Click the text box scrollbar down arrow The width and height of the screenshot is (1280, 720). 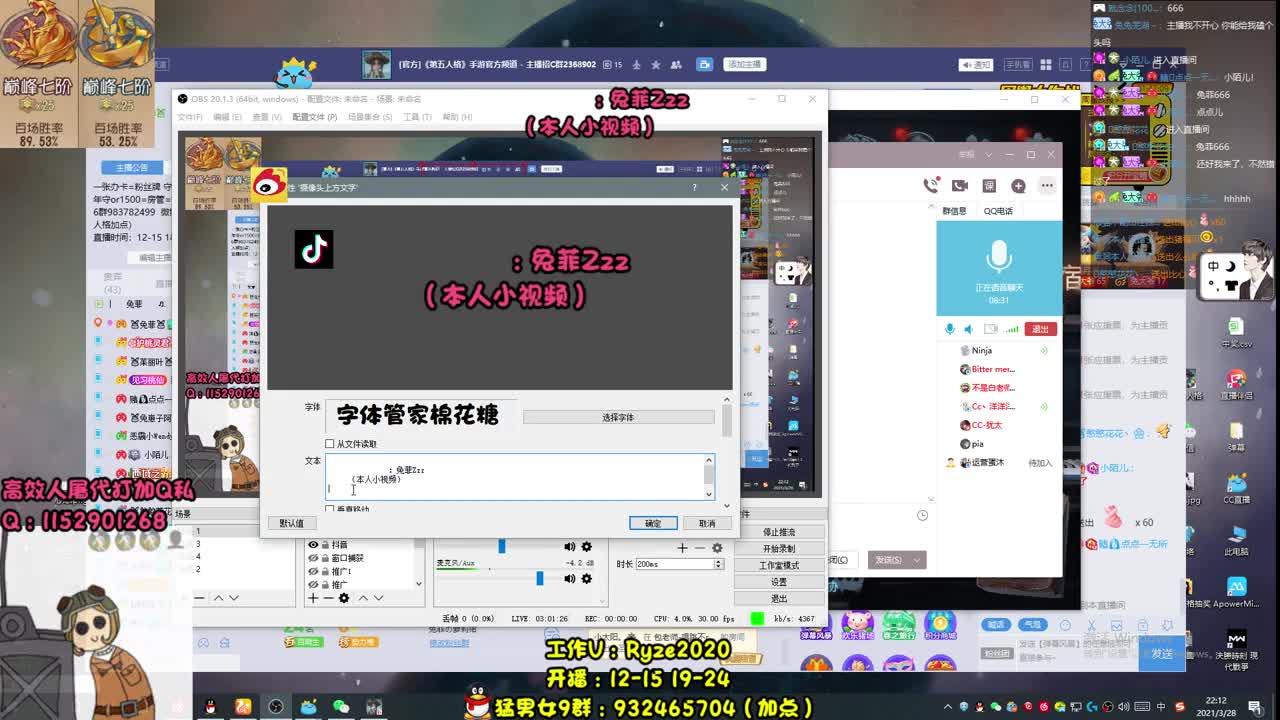pyautogui.click(x=709, y=494)
